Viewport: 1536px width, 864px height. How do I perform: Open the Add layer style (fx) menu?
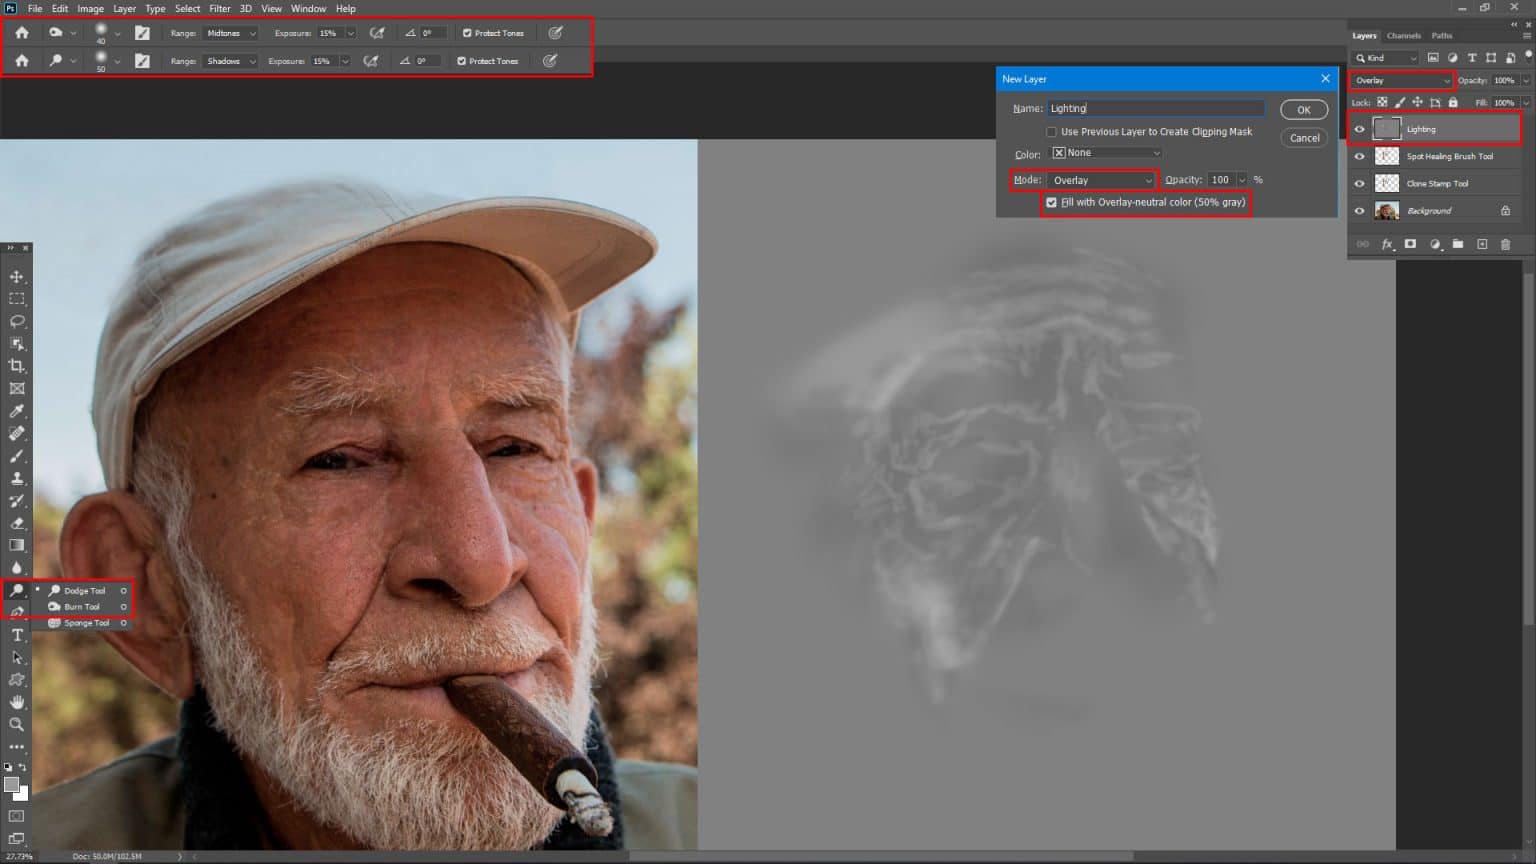click(x=1387, y=244)
